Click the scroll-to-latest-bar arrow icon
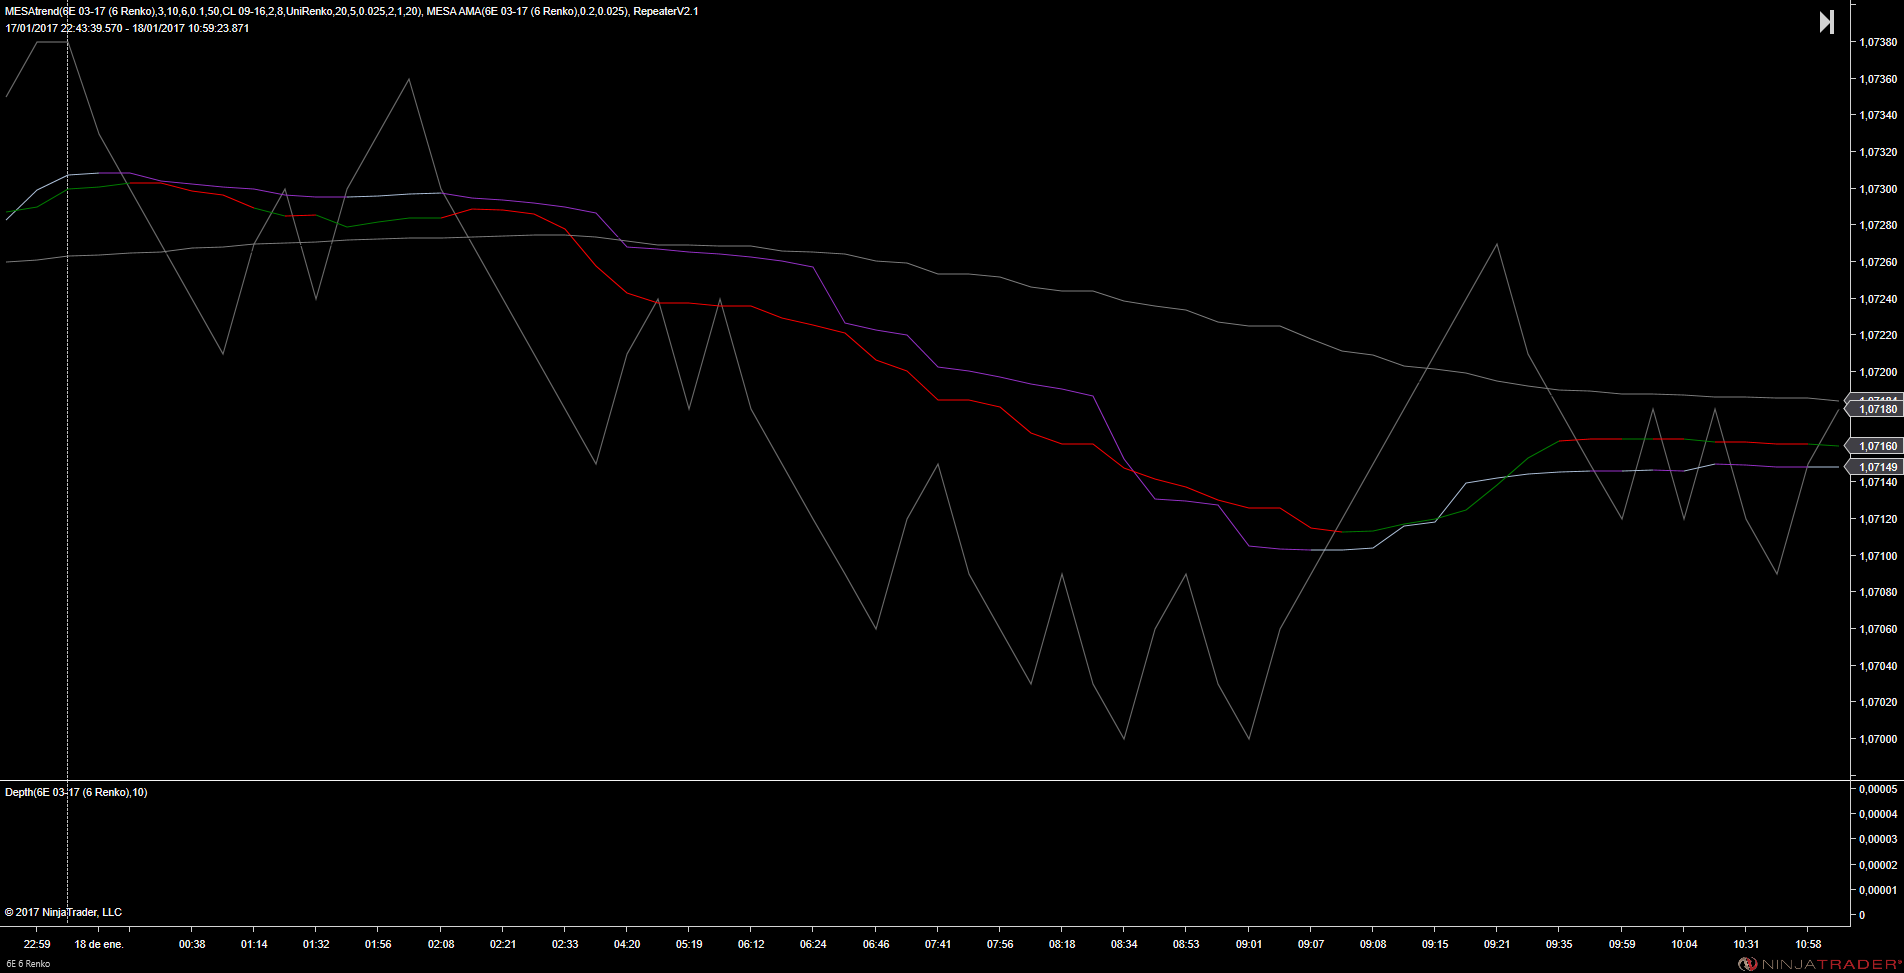Screen dimensions: 1904x973 click(1826, 22)
